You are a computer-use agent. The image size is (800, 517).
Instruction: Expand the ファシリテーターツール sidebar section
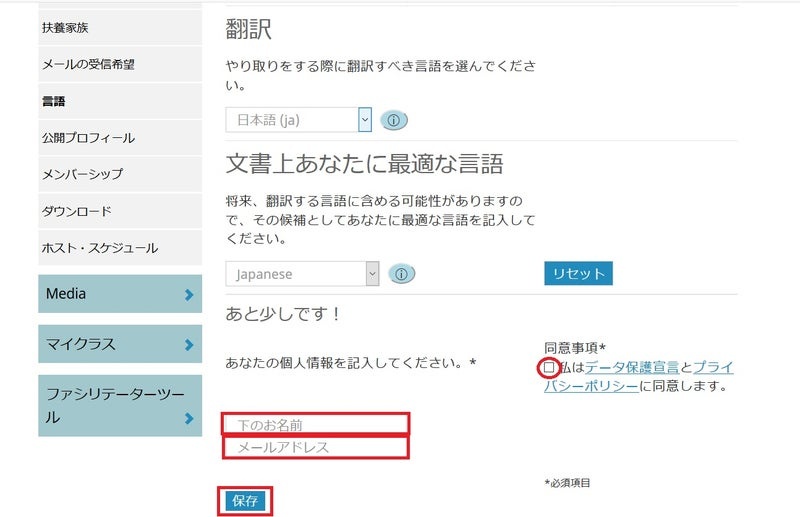point(120,406)
